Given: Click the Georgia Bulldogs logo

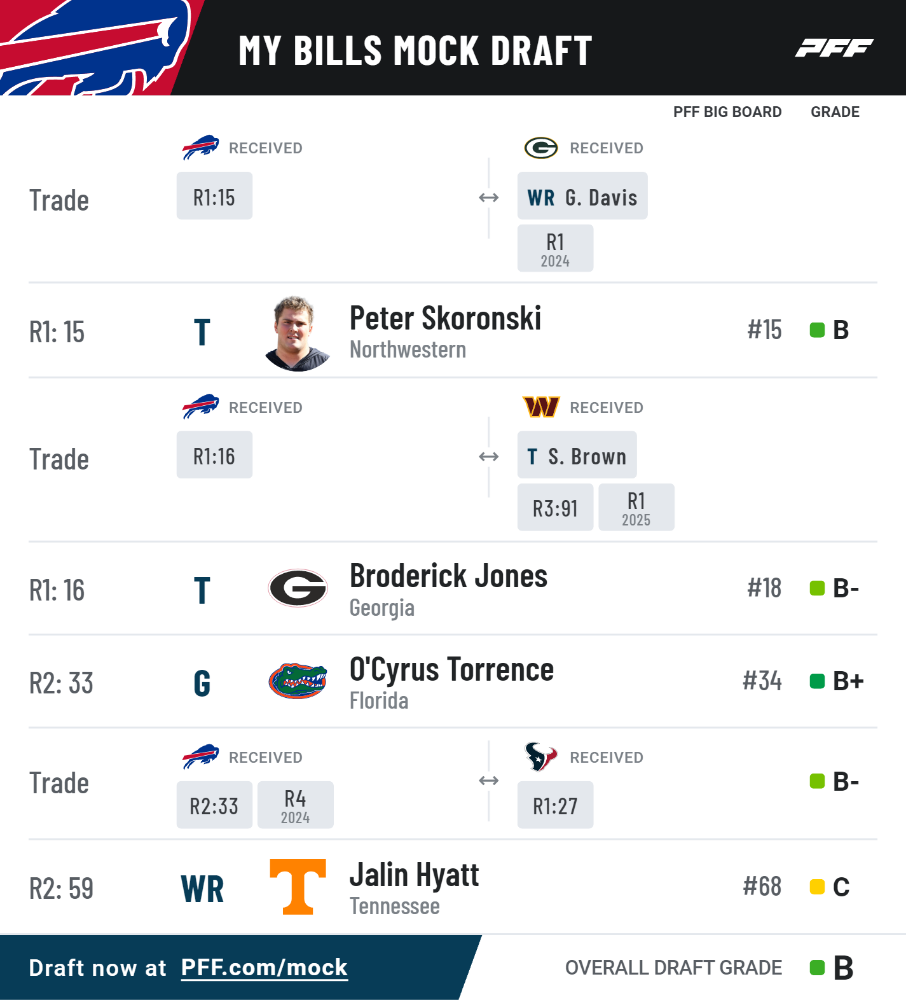Looking at the screenshot, I should (298, 588).
